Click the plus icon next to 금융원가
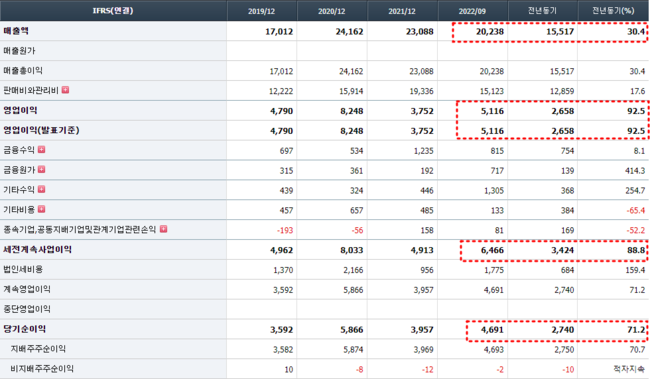The height and width of the screenshot is (379, 650). point(41,170)
